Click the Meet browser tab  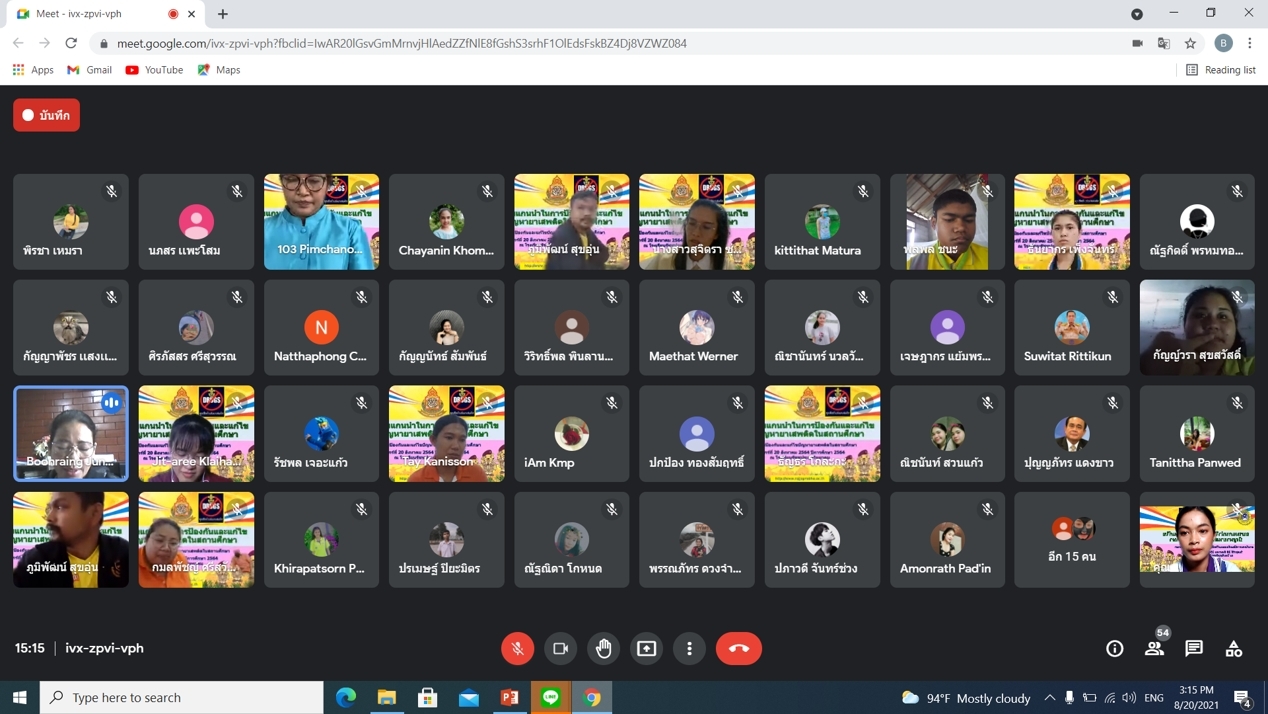point(95,14)
